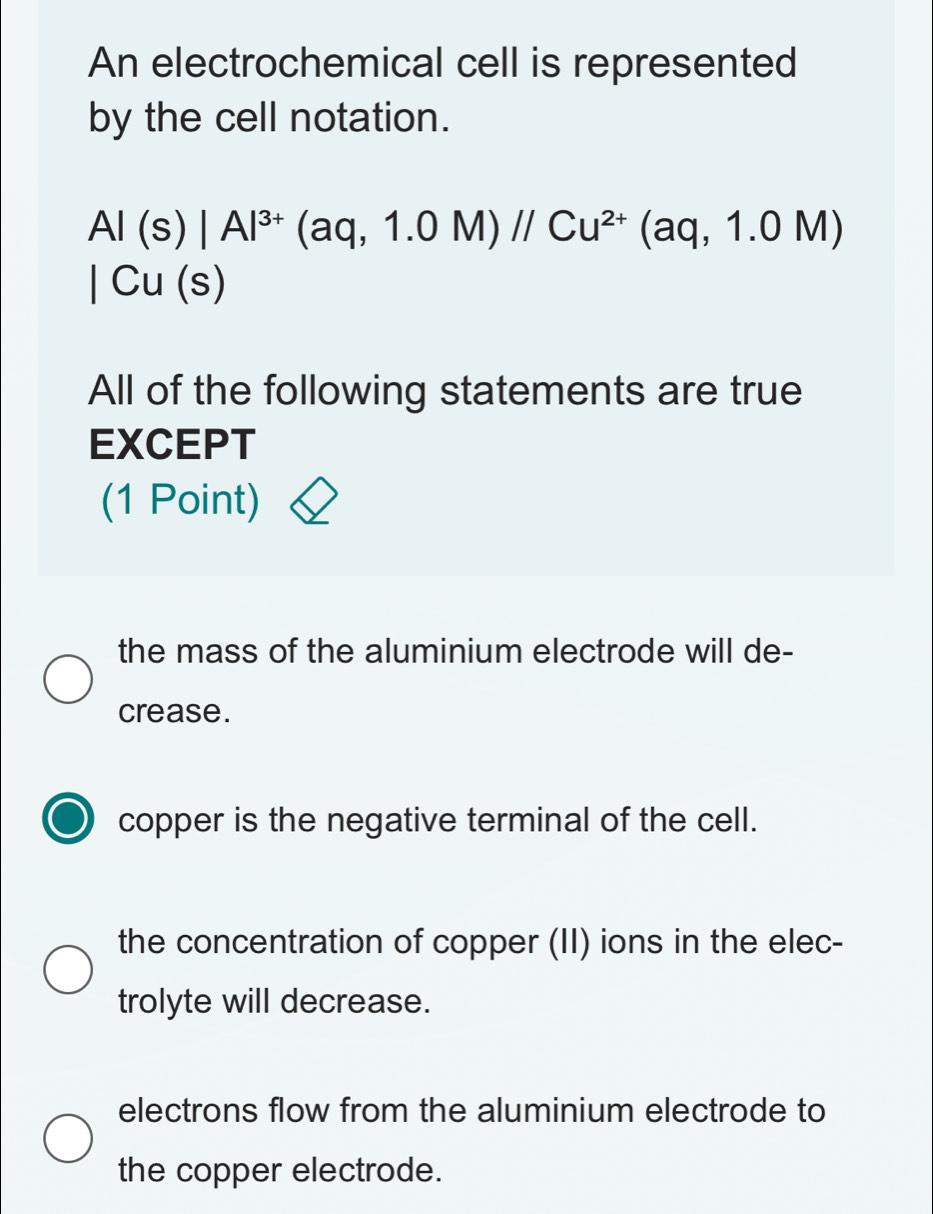The image size is (933, 1214).
Task: Click the third option's radio circle
Action: click(66, 970)
